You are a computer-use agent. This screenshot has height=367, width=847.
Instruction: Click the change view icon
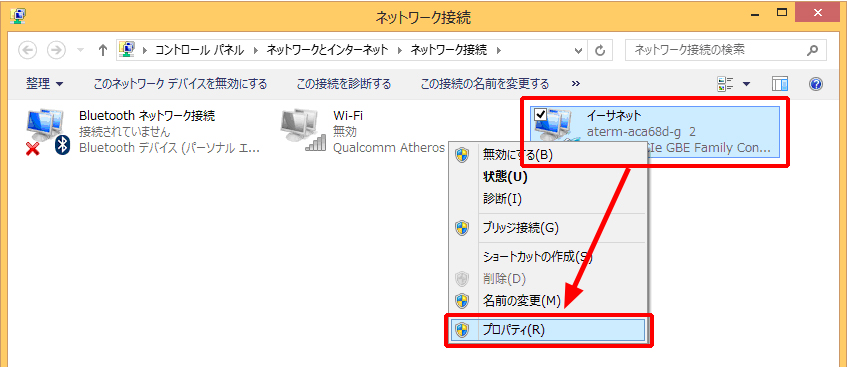725,84
